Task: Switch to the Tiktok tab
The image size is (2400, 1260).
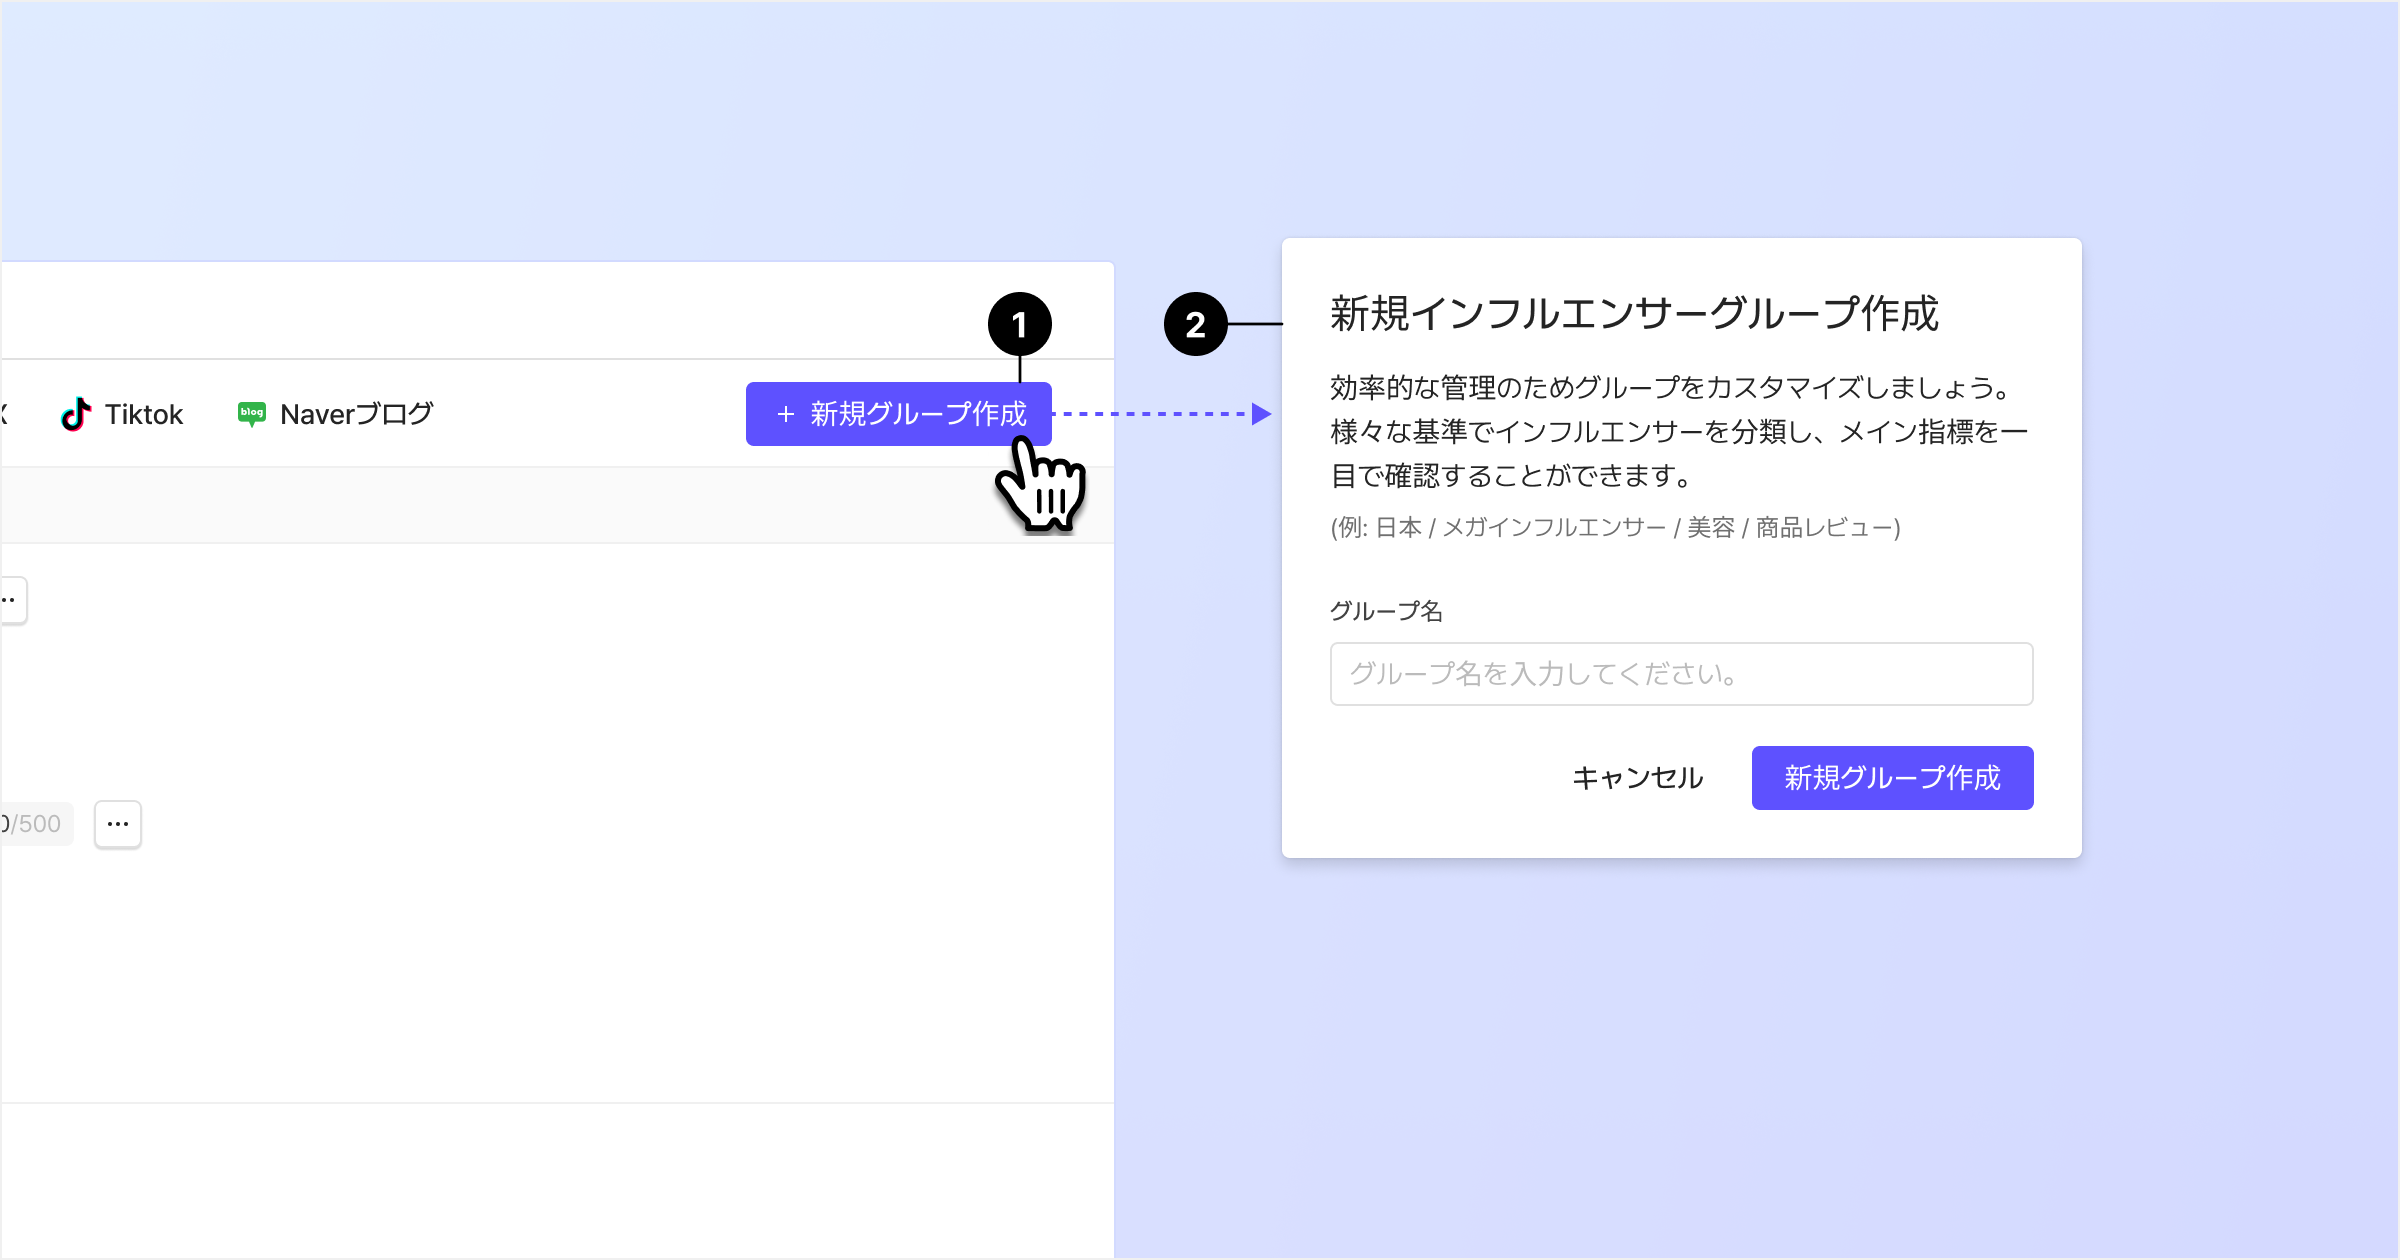Action: pos(143,414)
